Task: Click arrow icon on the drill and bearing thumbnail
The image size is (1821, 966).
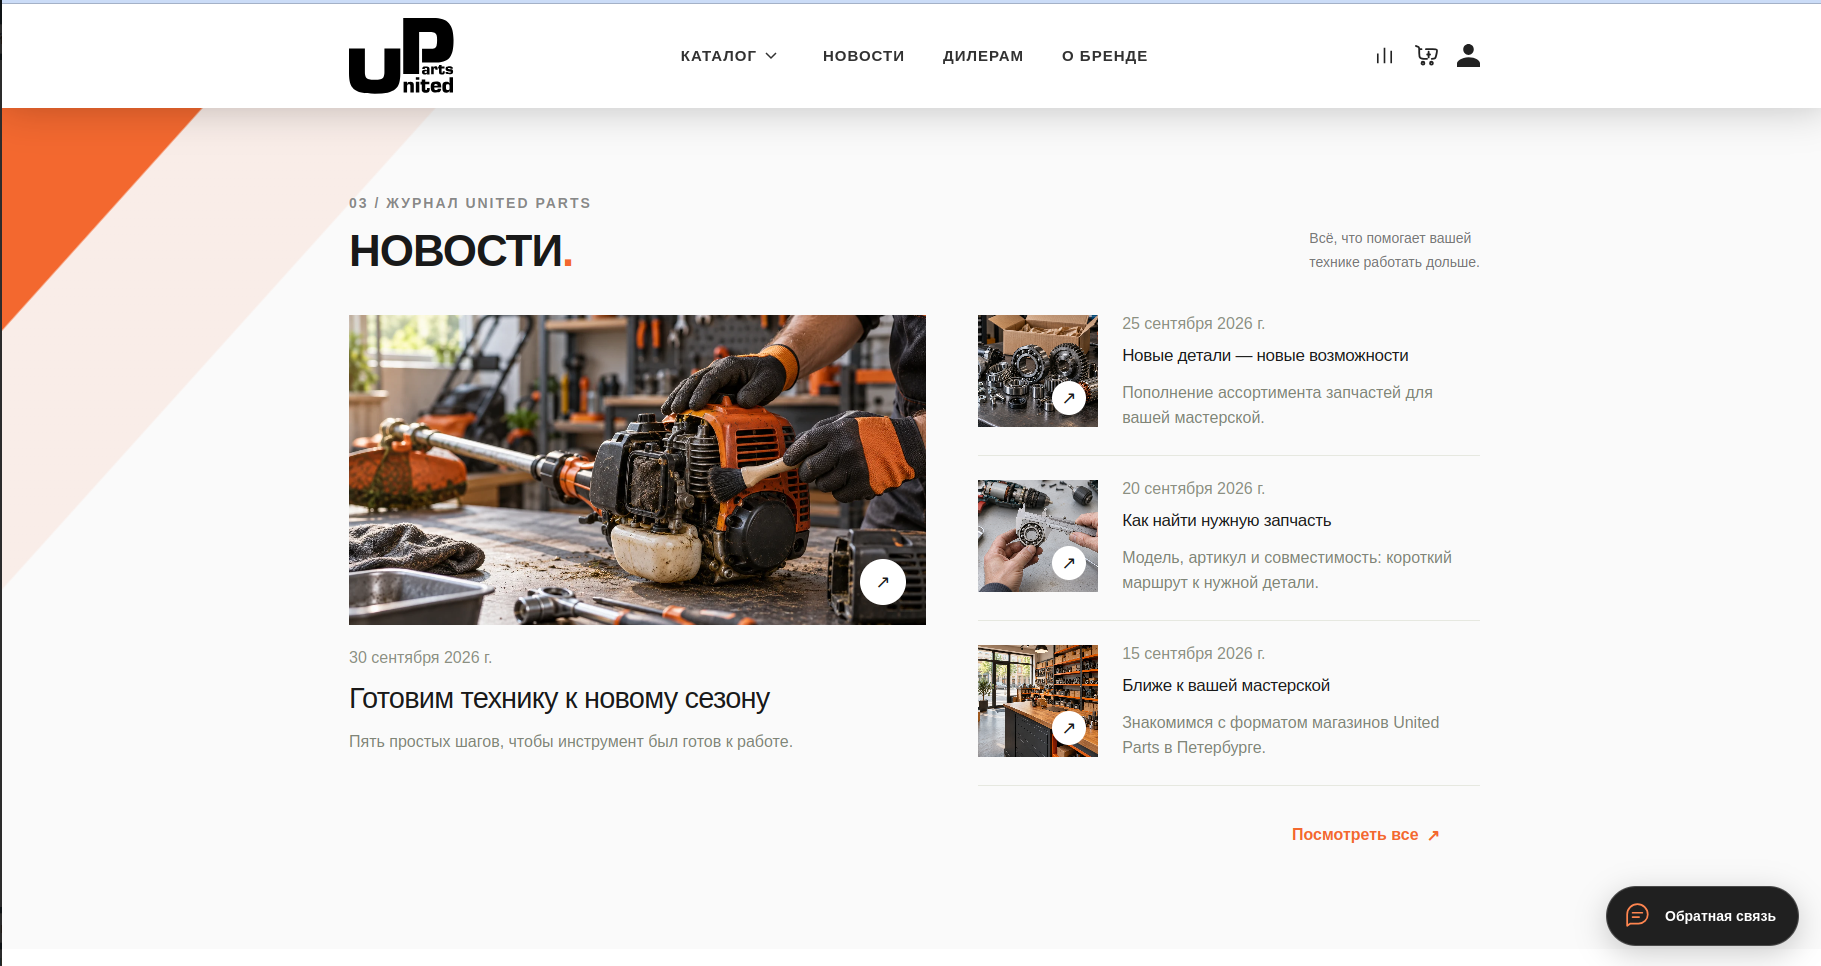Action: (x=1069, y=563)
